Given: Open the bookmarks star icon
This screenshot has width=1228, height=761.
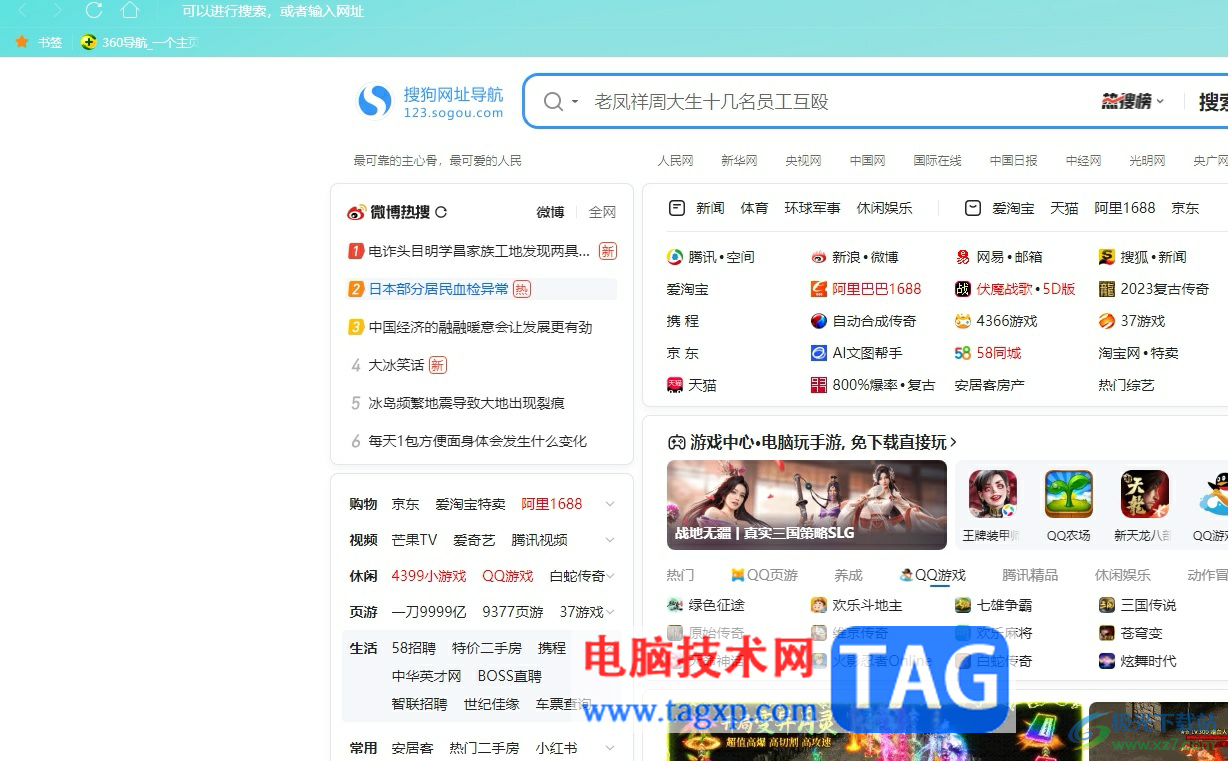Looking at the screenshot, I should click(x=22, y=42).
